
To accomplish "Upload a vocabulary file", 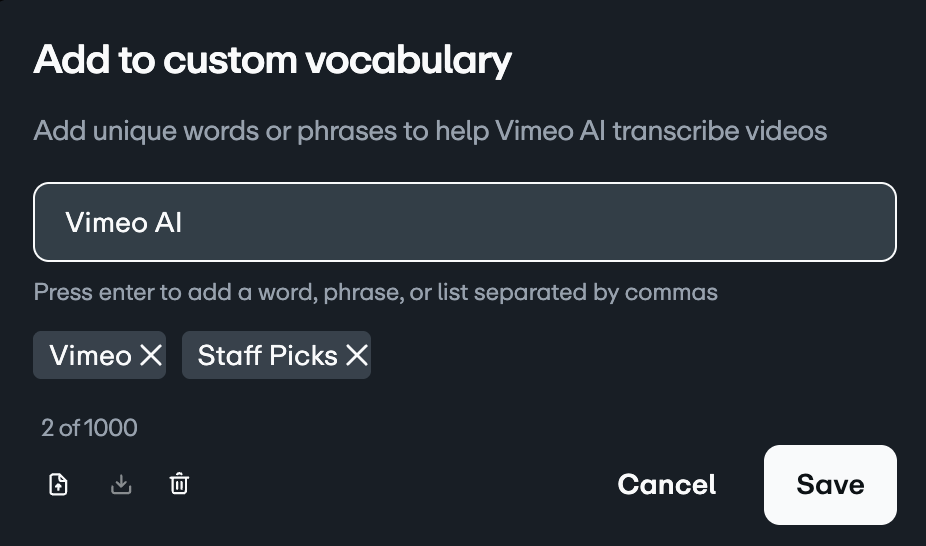I will [59, 485].
